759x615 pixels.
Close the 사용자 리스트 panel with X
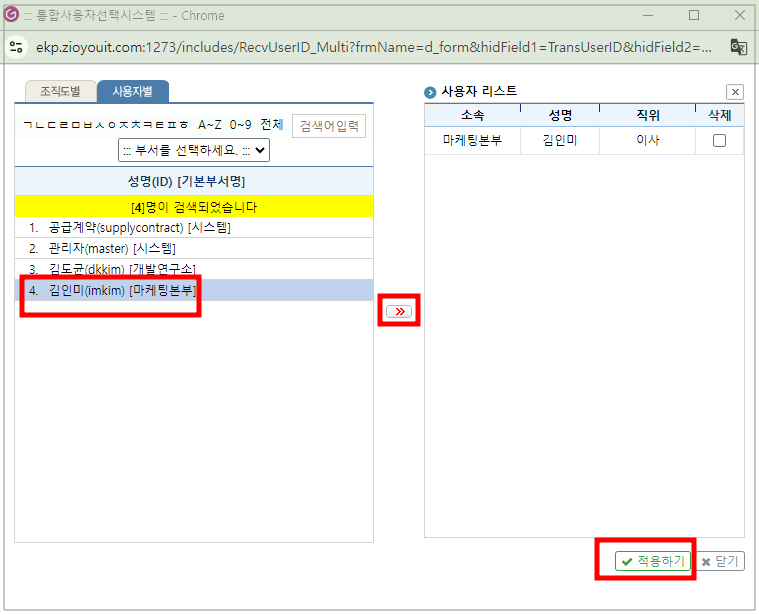[735, 92]
